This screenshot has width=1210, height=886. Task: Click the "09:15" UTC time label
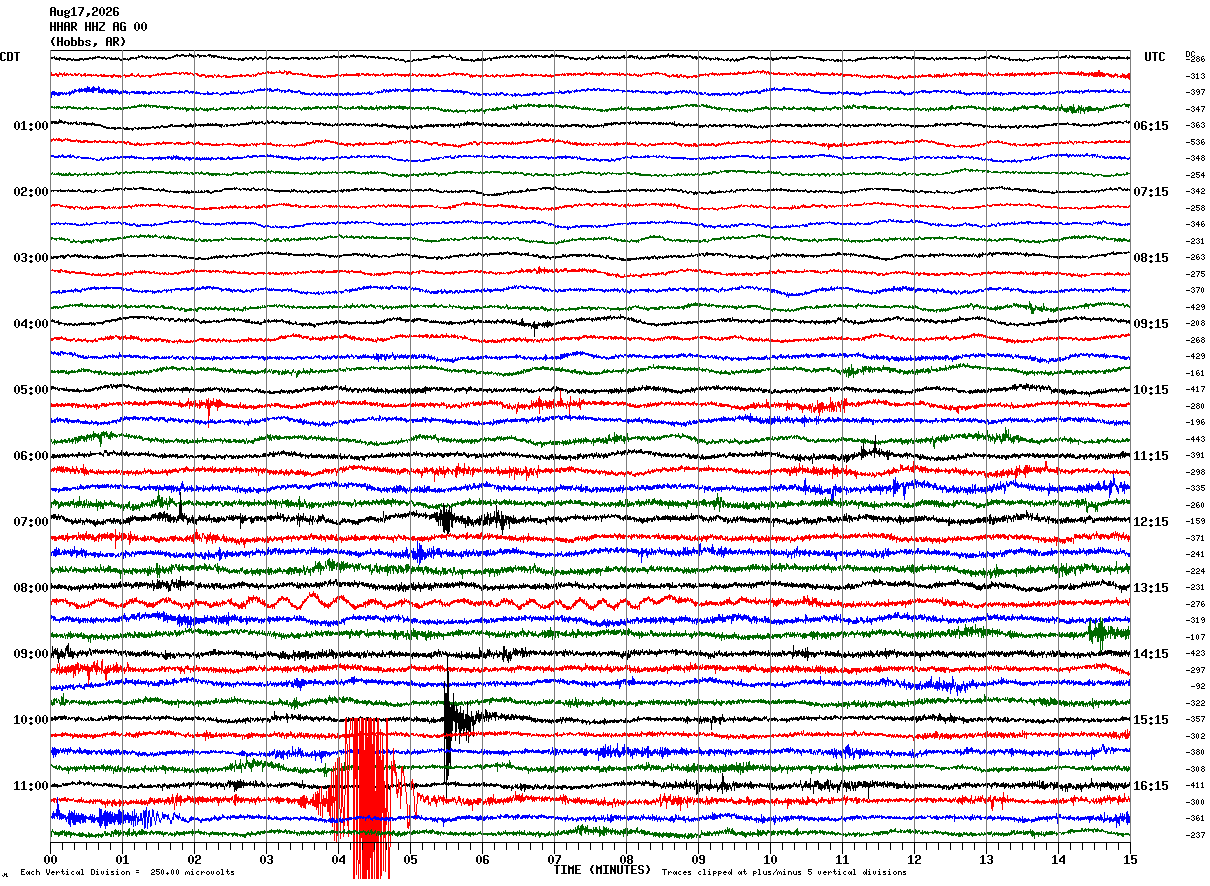(x=1151, y=324)
